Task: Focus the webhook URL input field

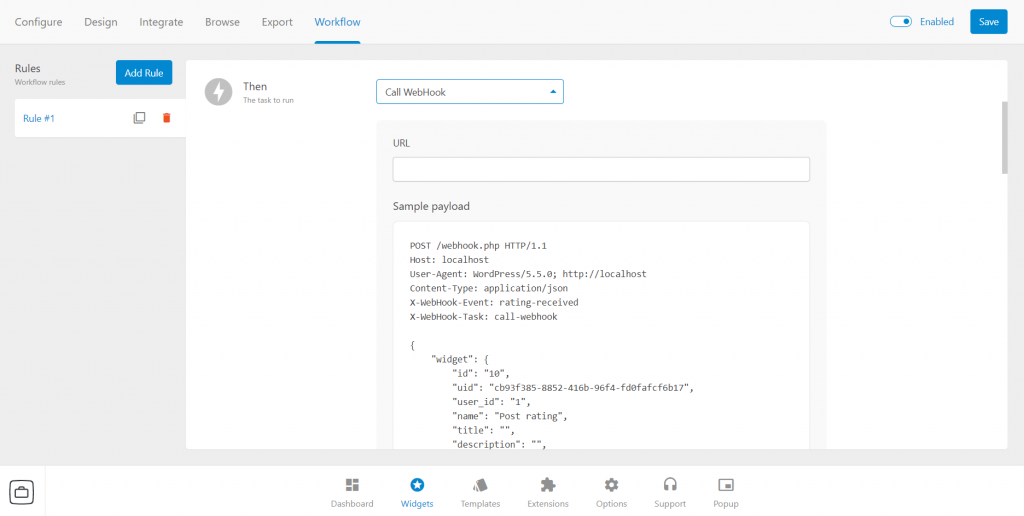Action: pos(601,169)
